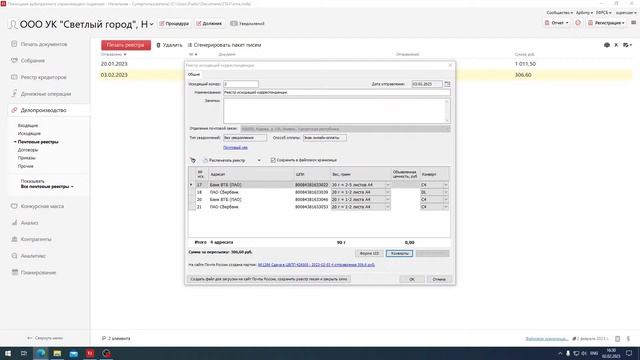
Task: Open the Контрагенты sidebar section
Action: click(36, 239)
